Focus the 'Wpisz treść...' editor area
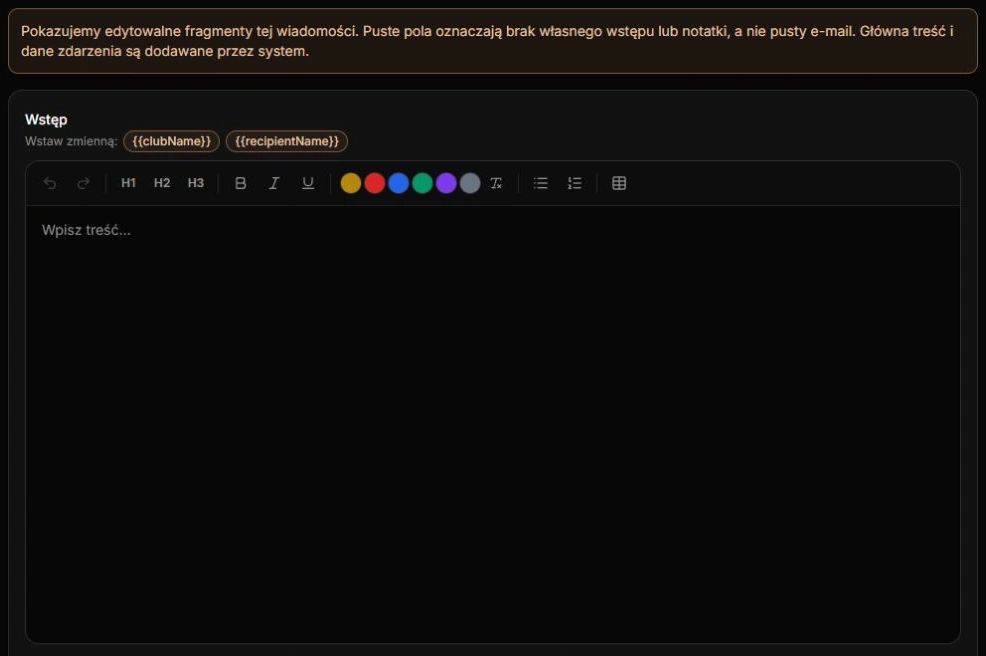 [x=492, y=424]
